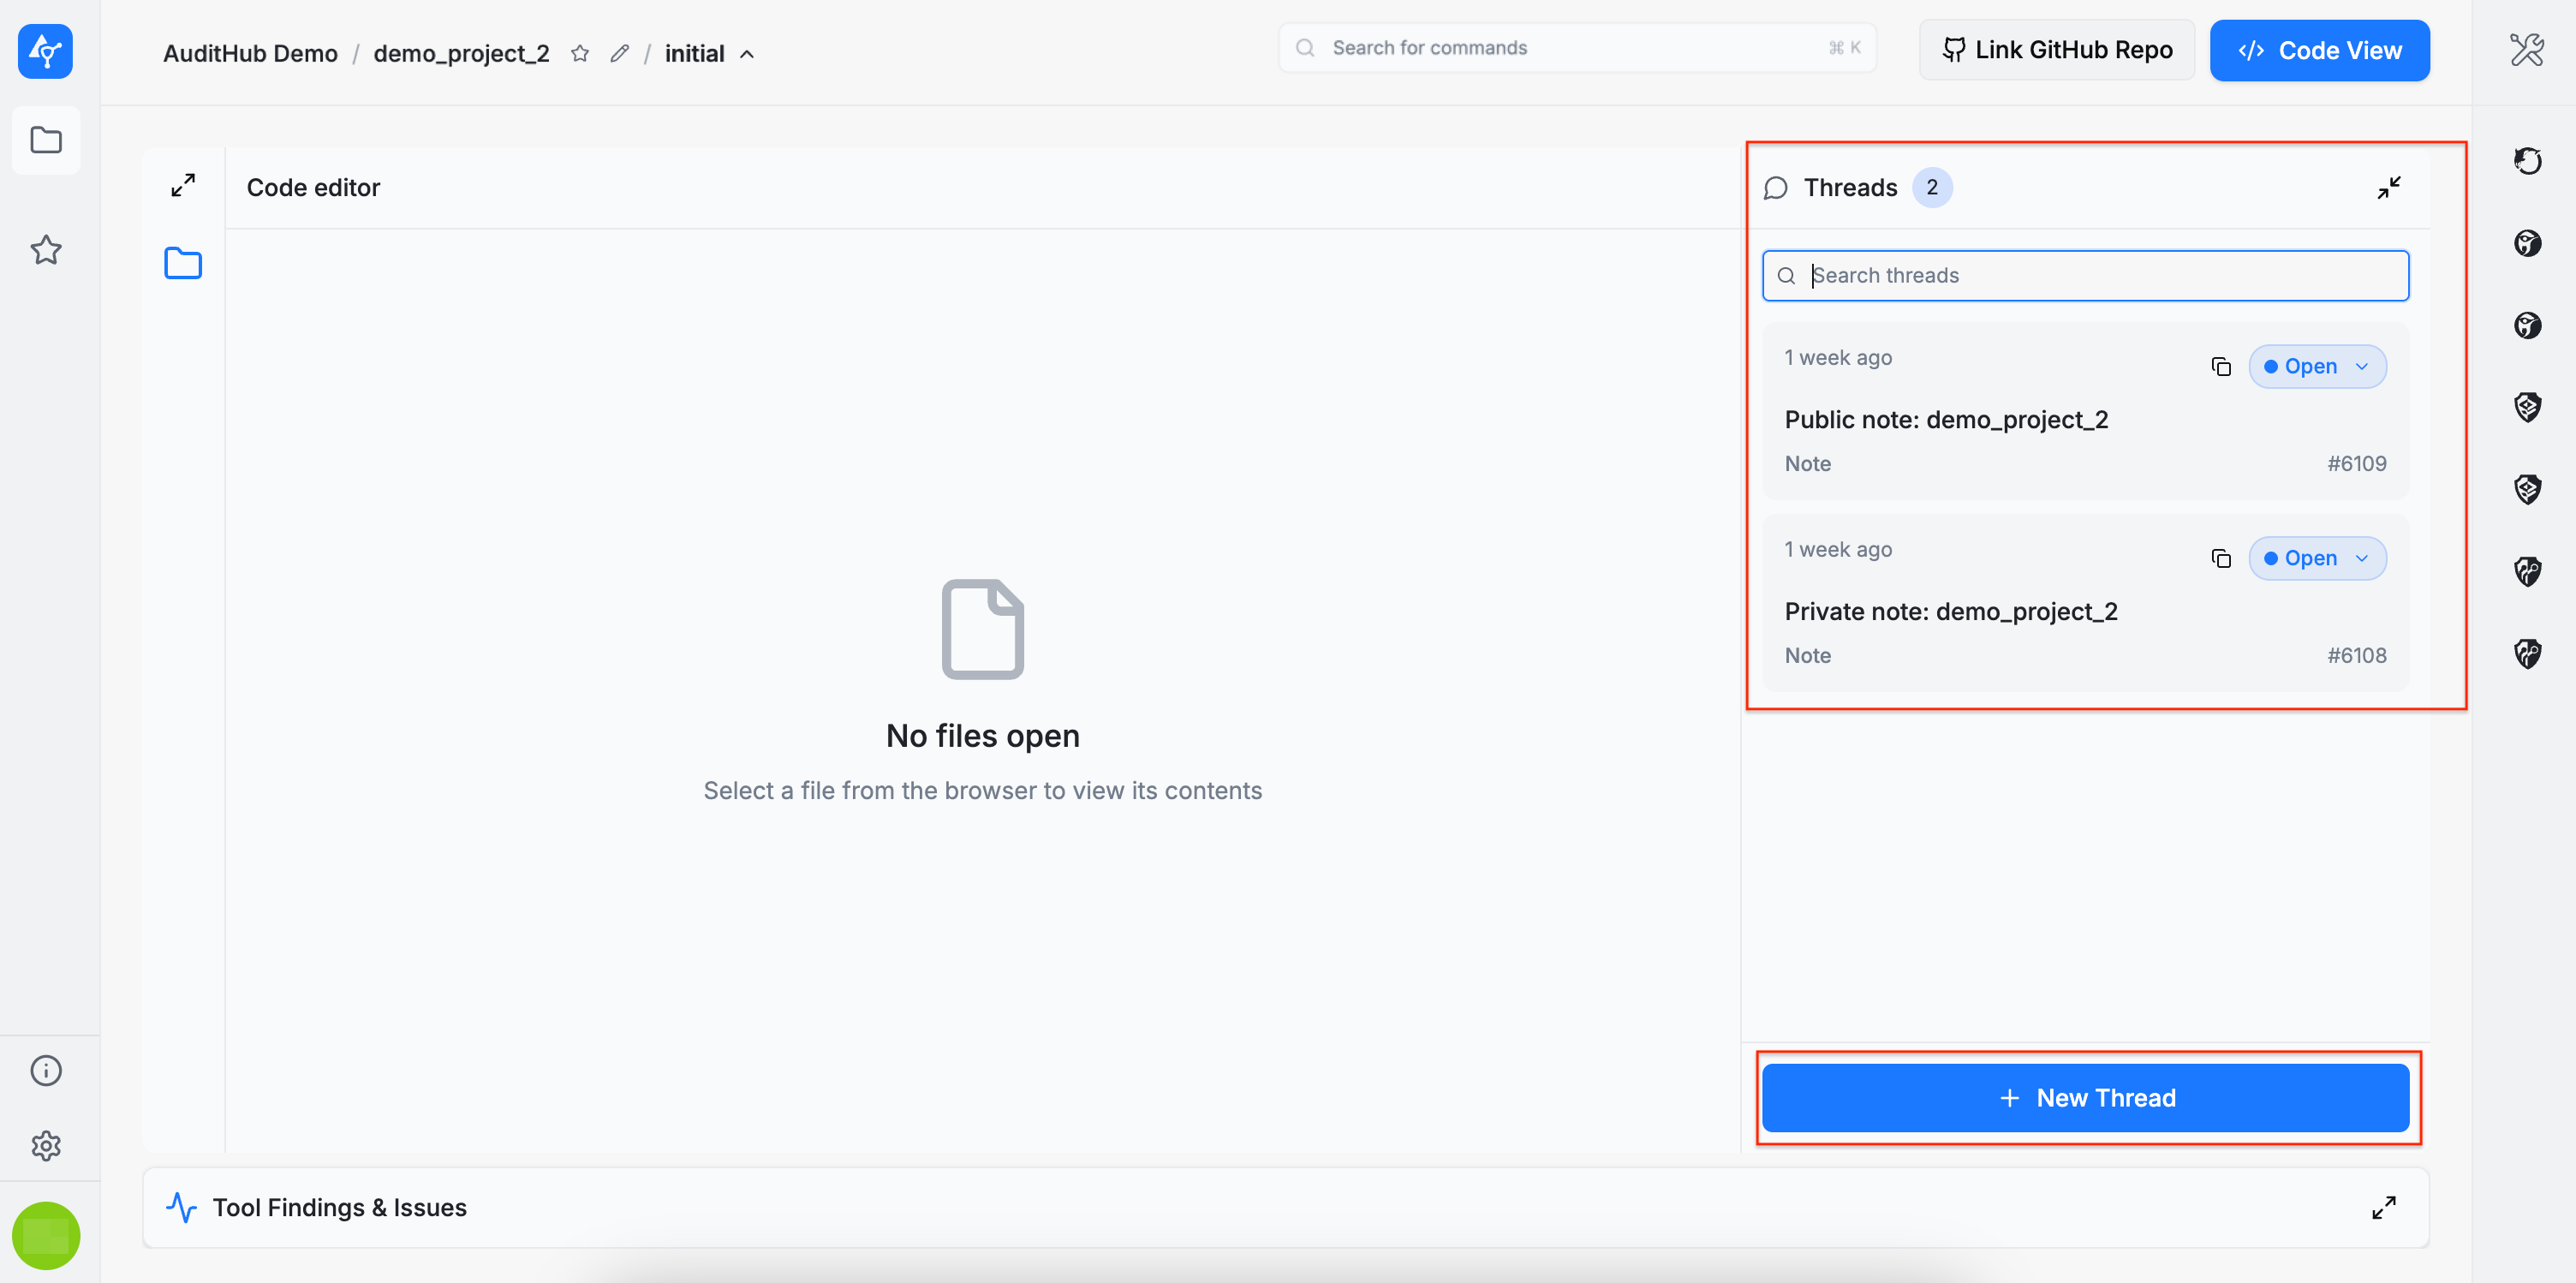Go to AuditHub Demo breadcrumb
The image size is (2576, 1283).
[250, 54]
